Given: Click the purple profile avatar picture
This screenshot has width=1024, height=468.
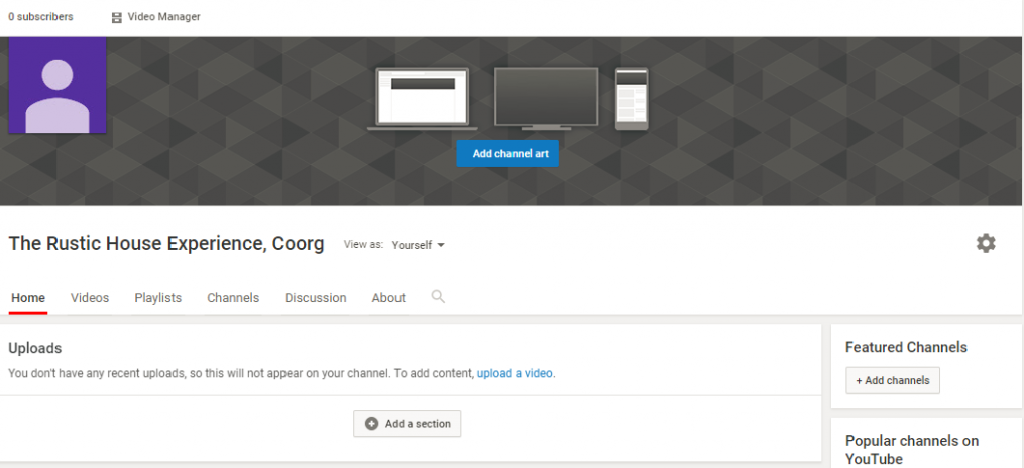Looking at the screenshot, I should pyautogui.click(x=57, y=86).
